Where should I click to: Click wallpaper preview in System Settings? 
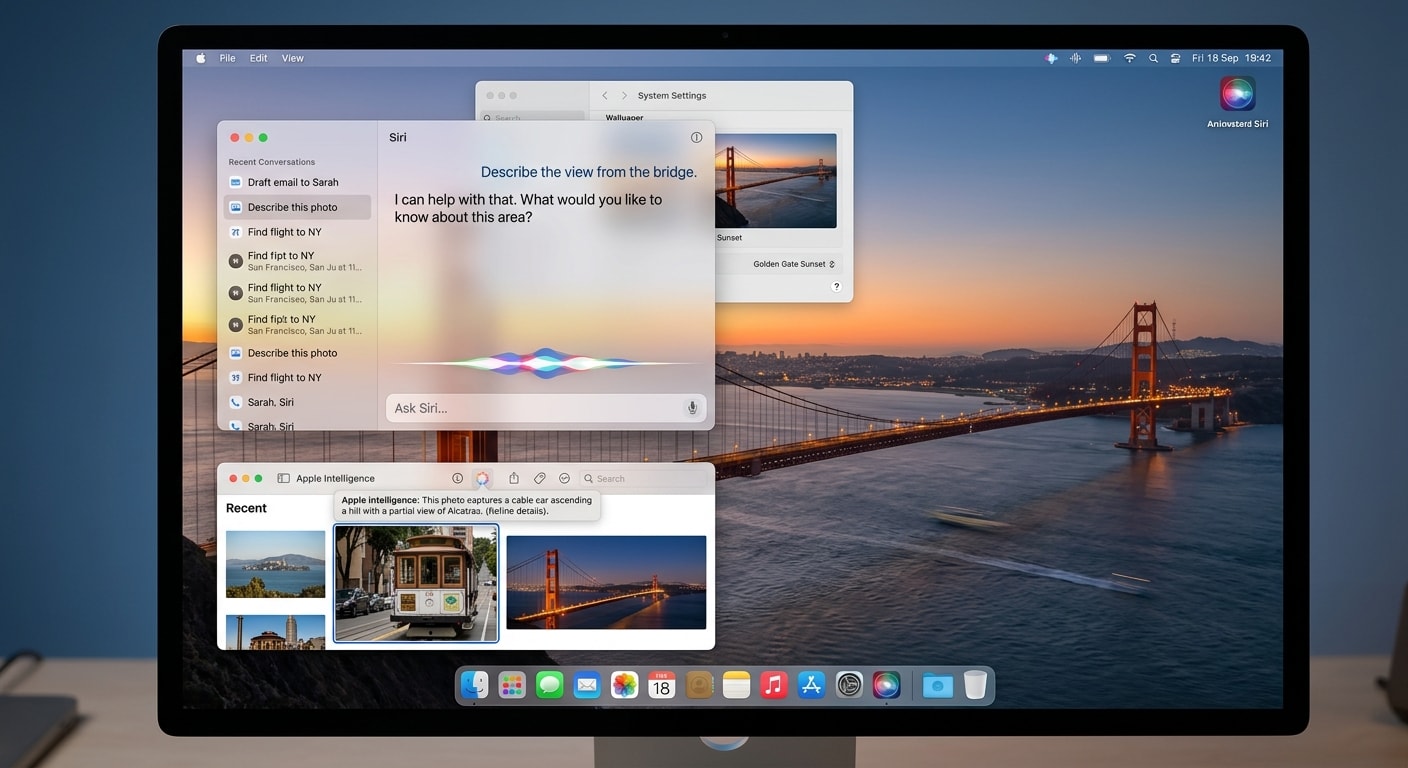776,181
